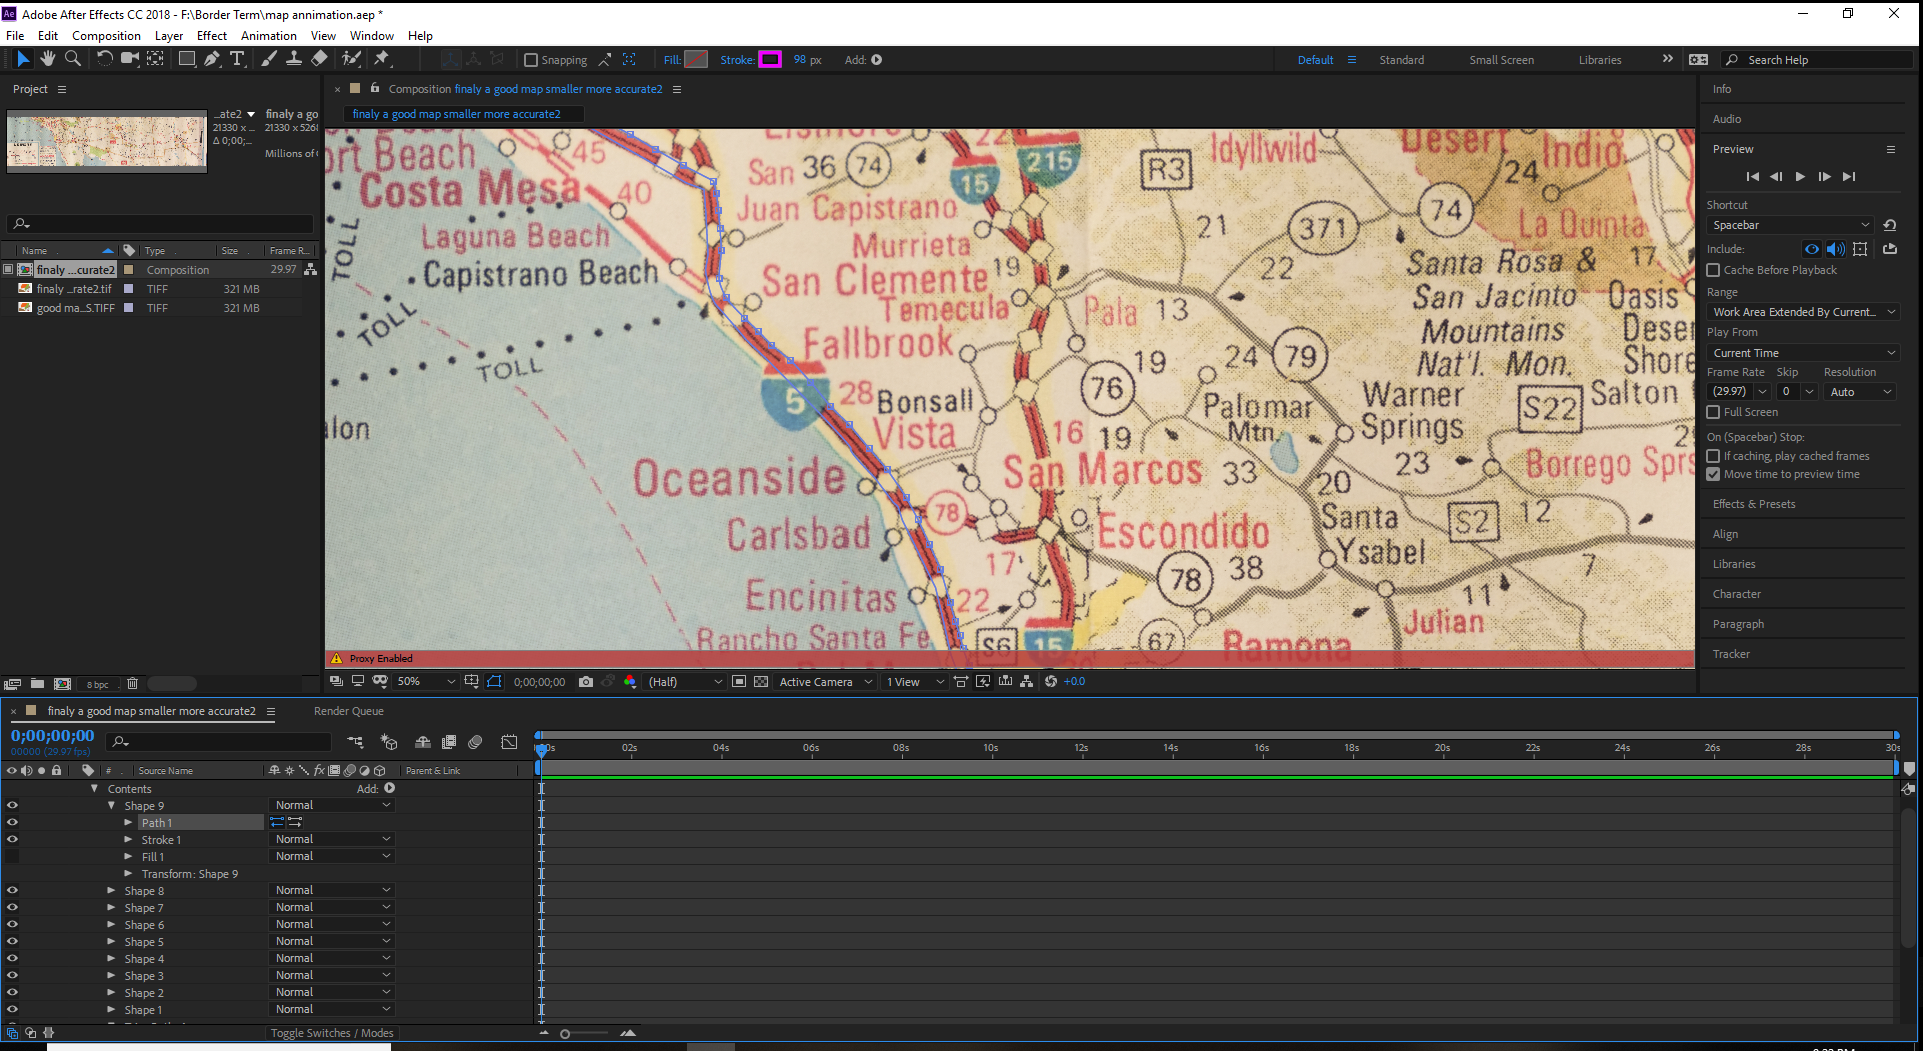
Task: Select the Type tool
Action: [x=237, y=59]
